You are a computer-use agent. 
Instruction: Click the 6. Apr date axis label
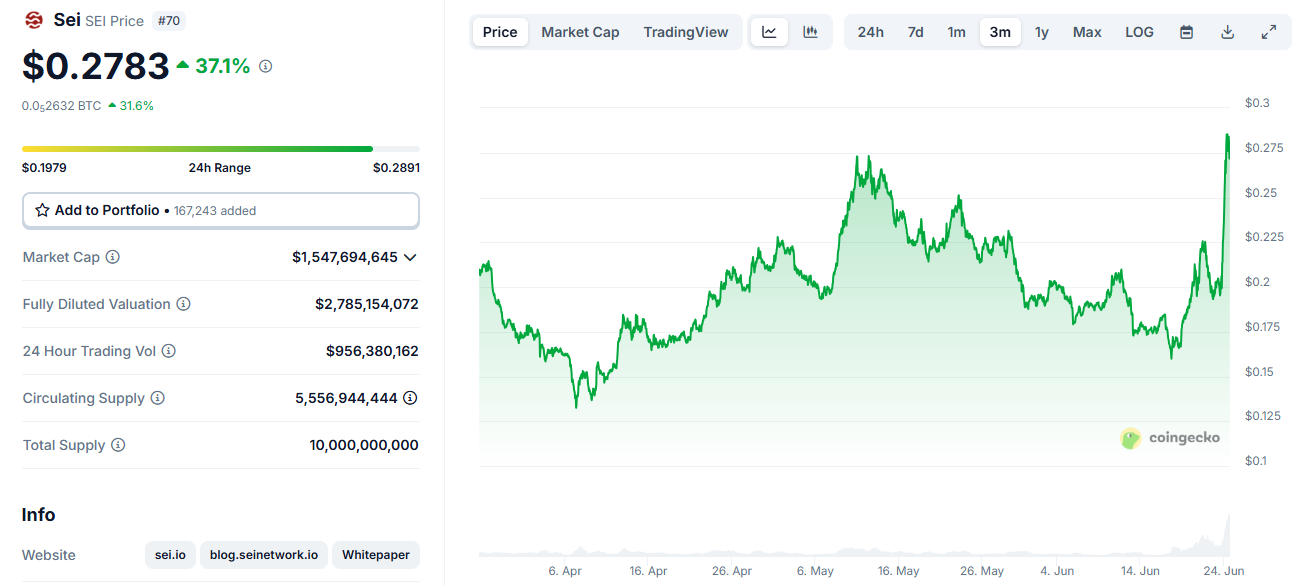(x=565, y=572)
